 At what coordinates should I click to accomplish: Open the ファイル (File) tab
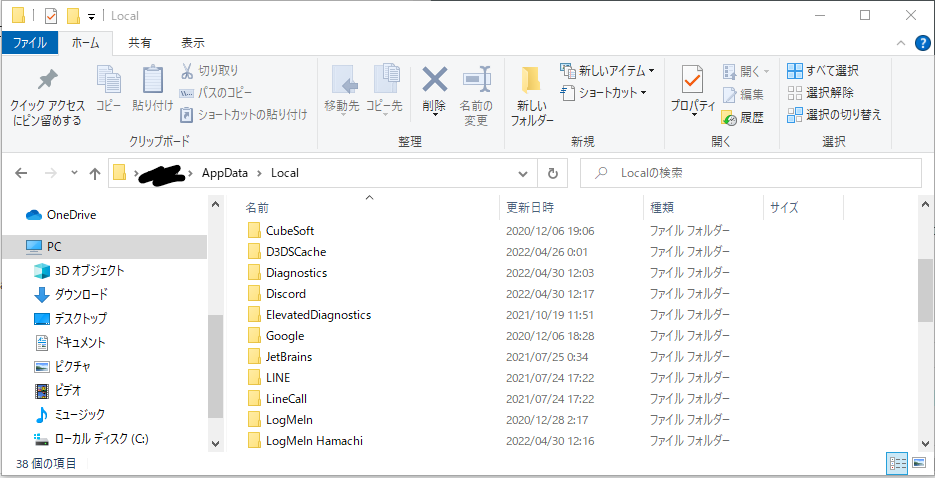tap(30, 43)
